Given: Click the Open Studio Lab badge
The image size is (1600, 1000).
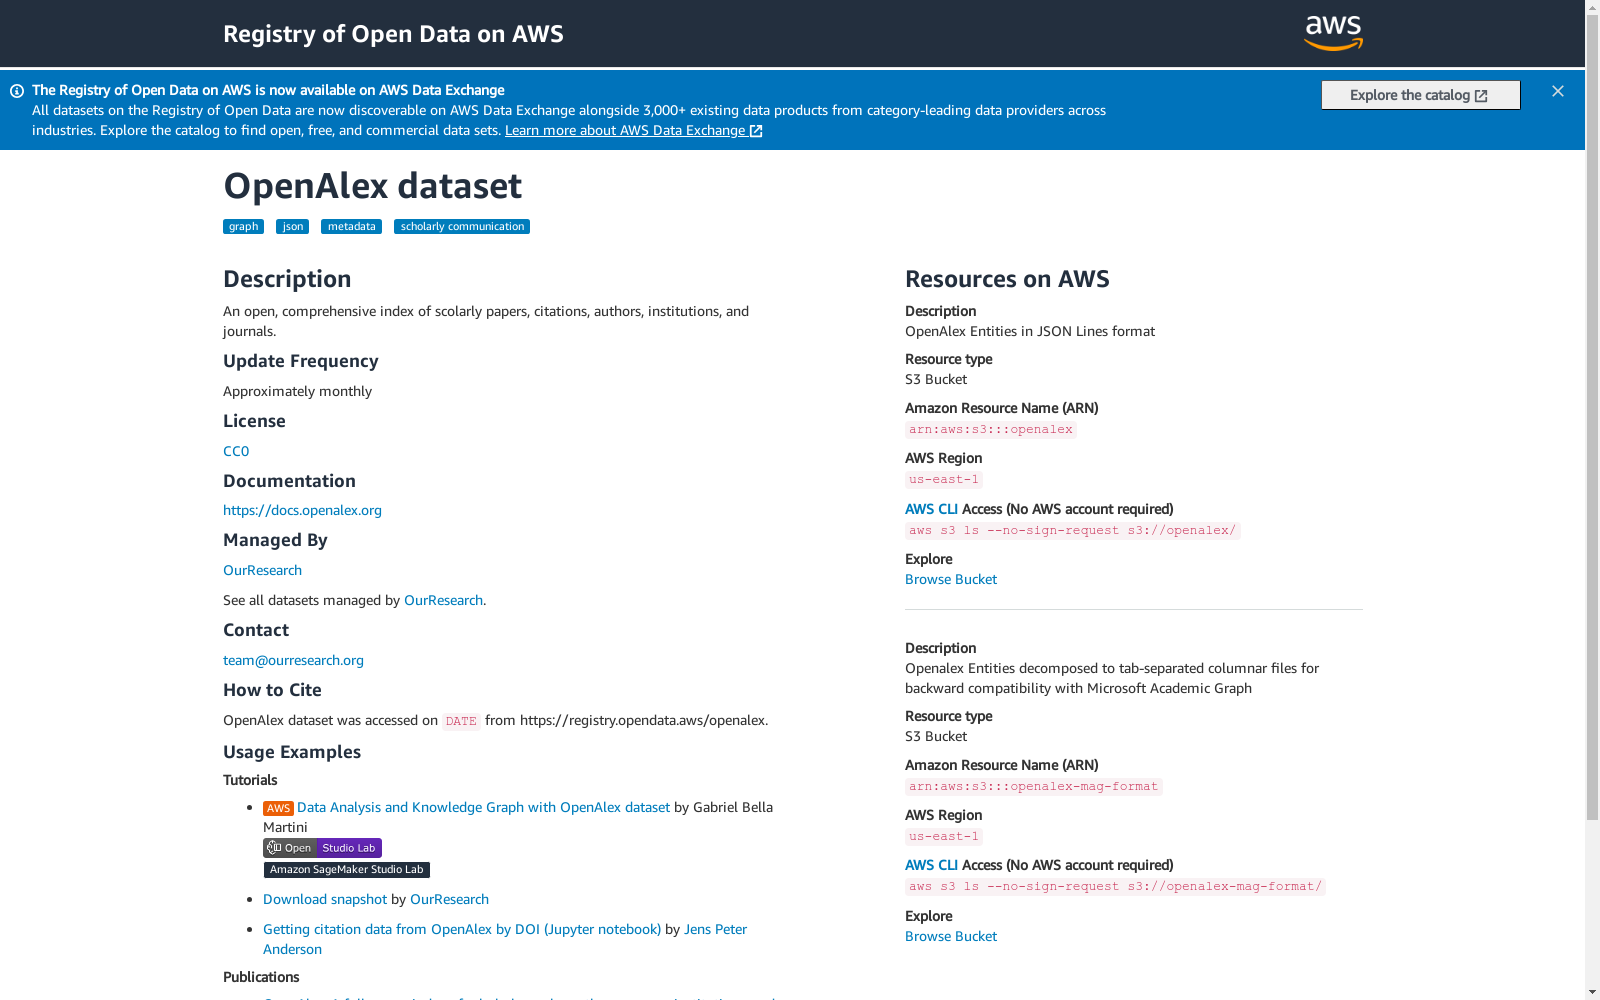Looking at the screenshot, I should pos(322,848).
